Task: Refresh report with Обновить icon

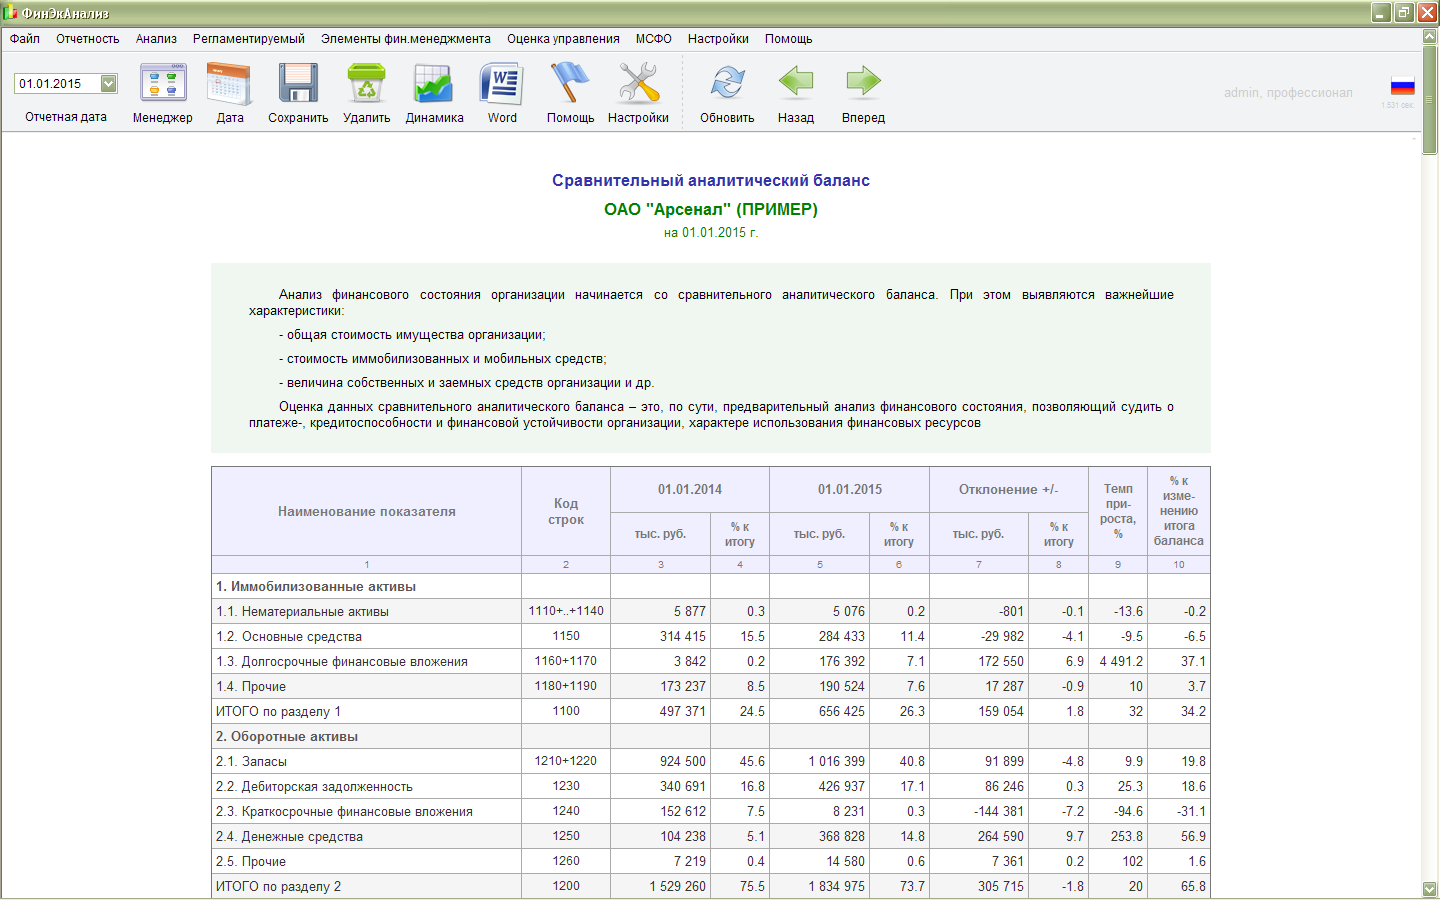Action: click(727, 84)
